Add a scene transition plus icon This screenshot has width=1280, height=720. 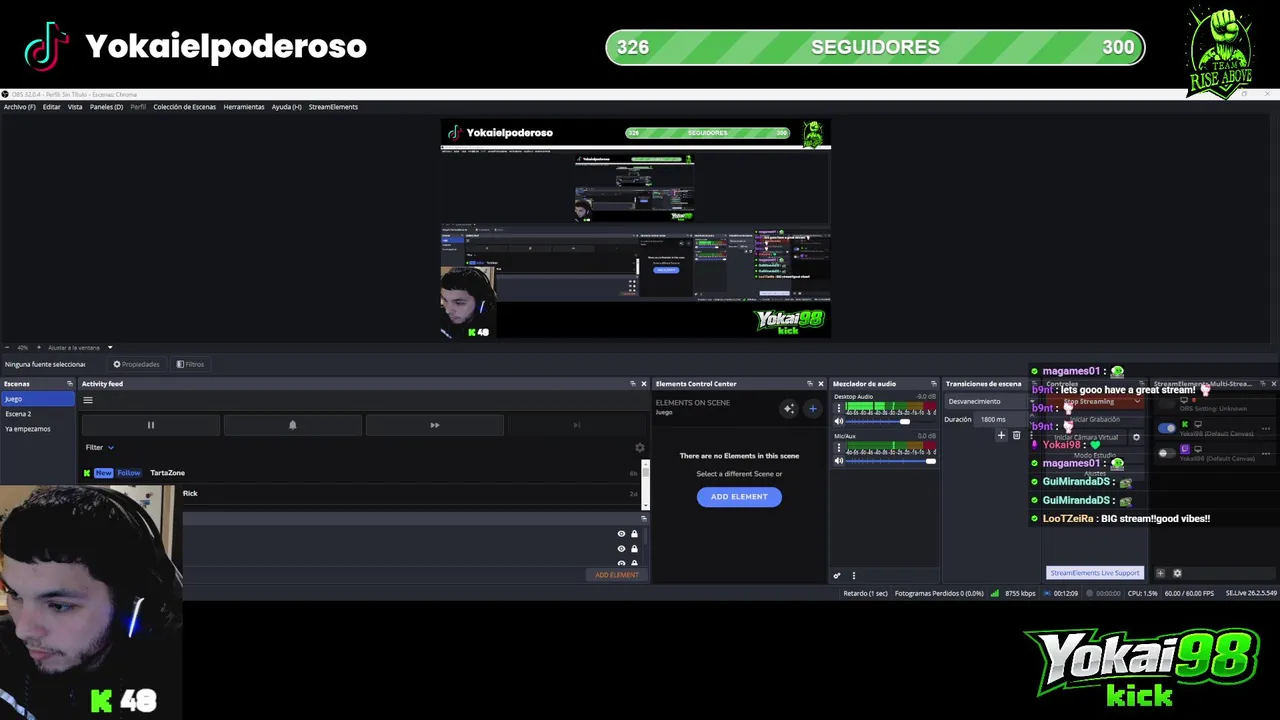pos(1001,435)
